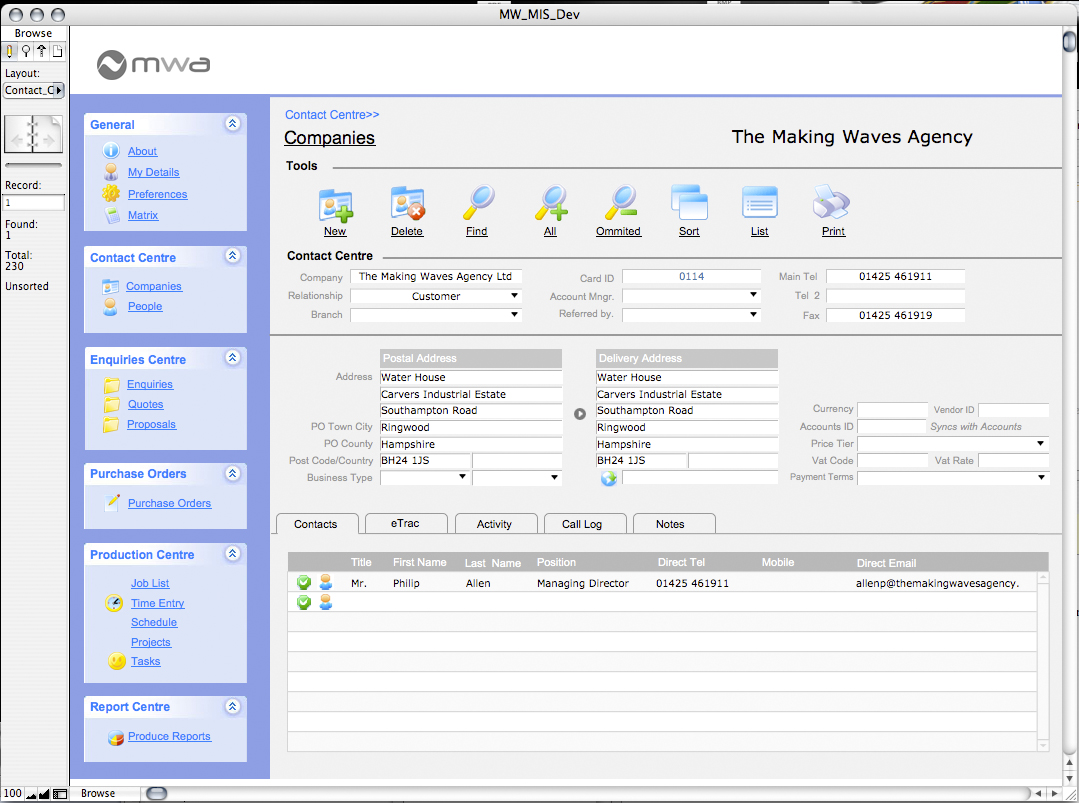The image size is (1079, 803).
Task: Open the Job List link
Action: [x=150, y=583]
